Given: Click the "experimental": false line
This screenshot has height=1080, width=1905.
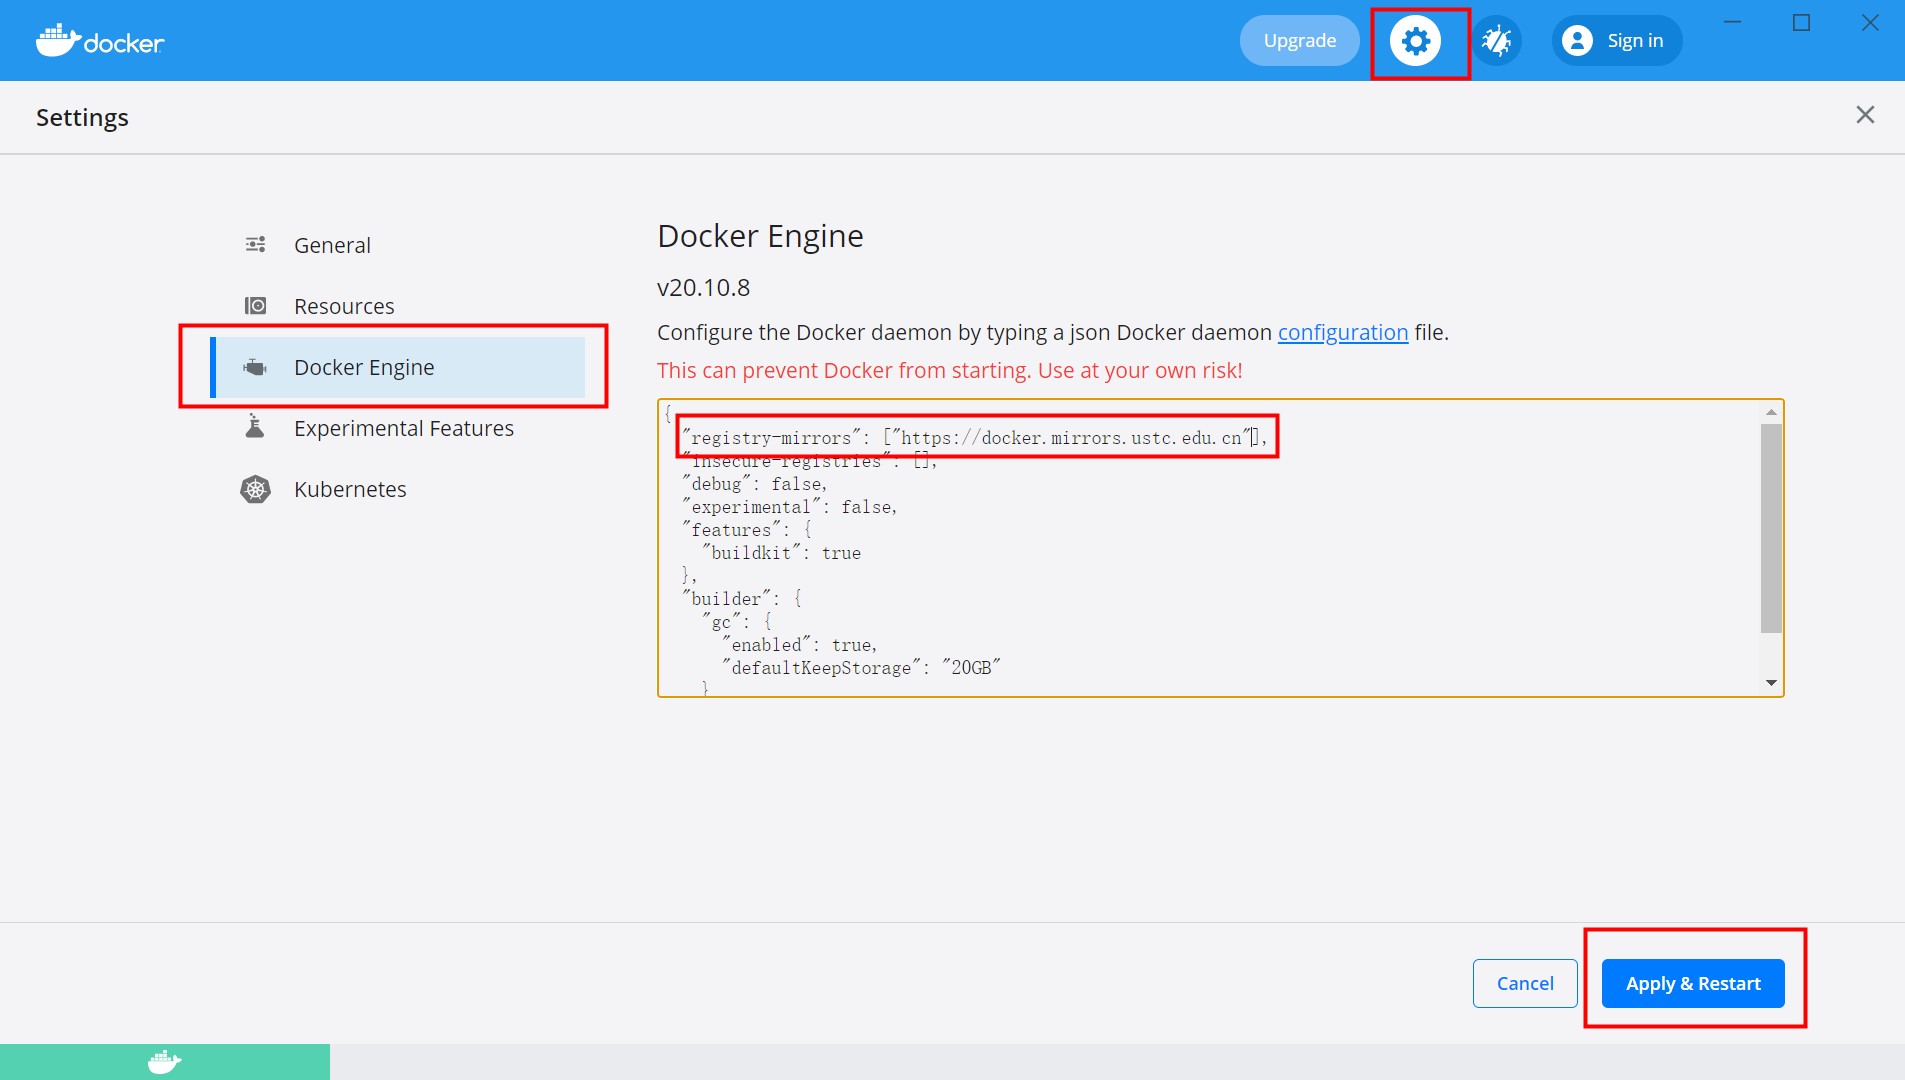Looking at the screenshot, I should pos(790,507).
